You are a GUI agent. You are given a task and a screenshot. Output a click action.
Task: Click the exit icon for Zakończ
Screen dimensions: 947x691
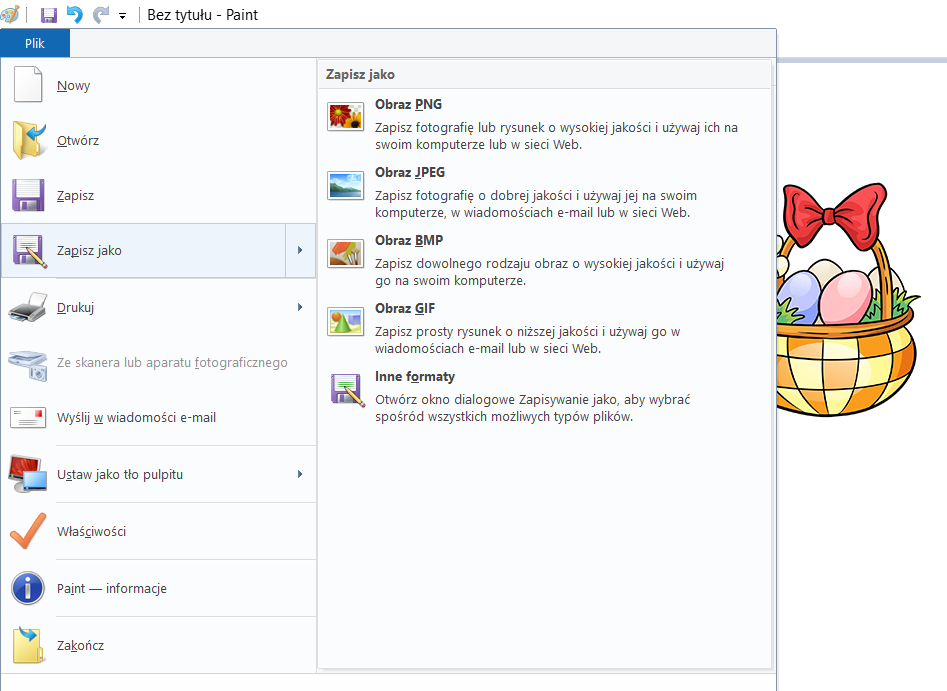point(28,644)
